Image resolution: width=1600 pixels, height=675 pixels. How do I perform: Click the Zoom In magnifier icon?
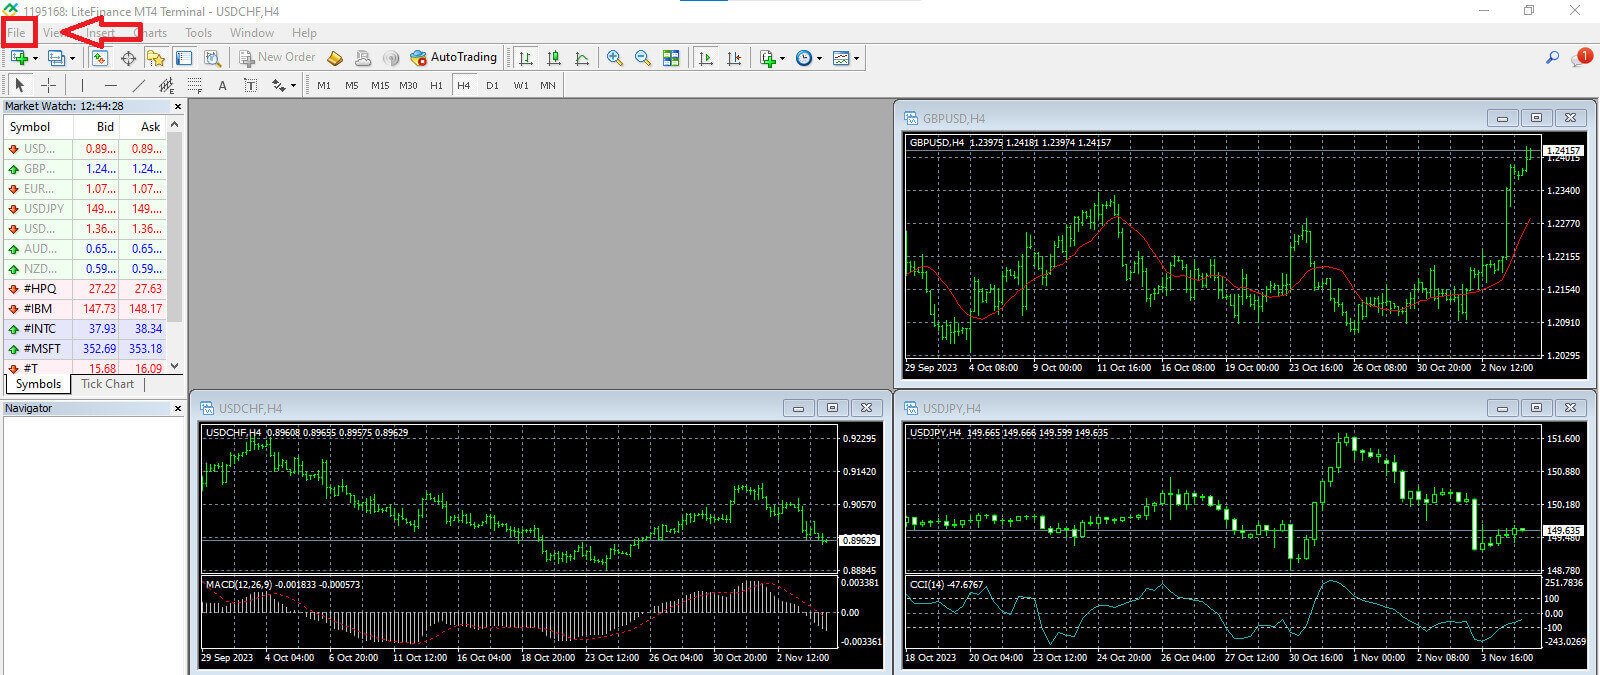(614, 58)
